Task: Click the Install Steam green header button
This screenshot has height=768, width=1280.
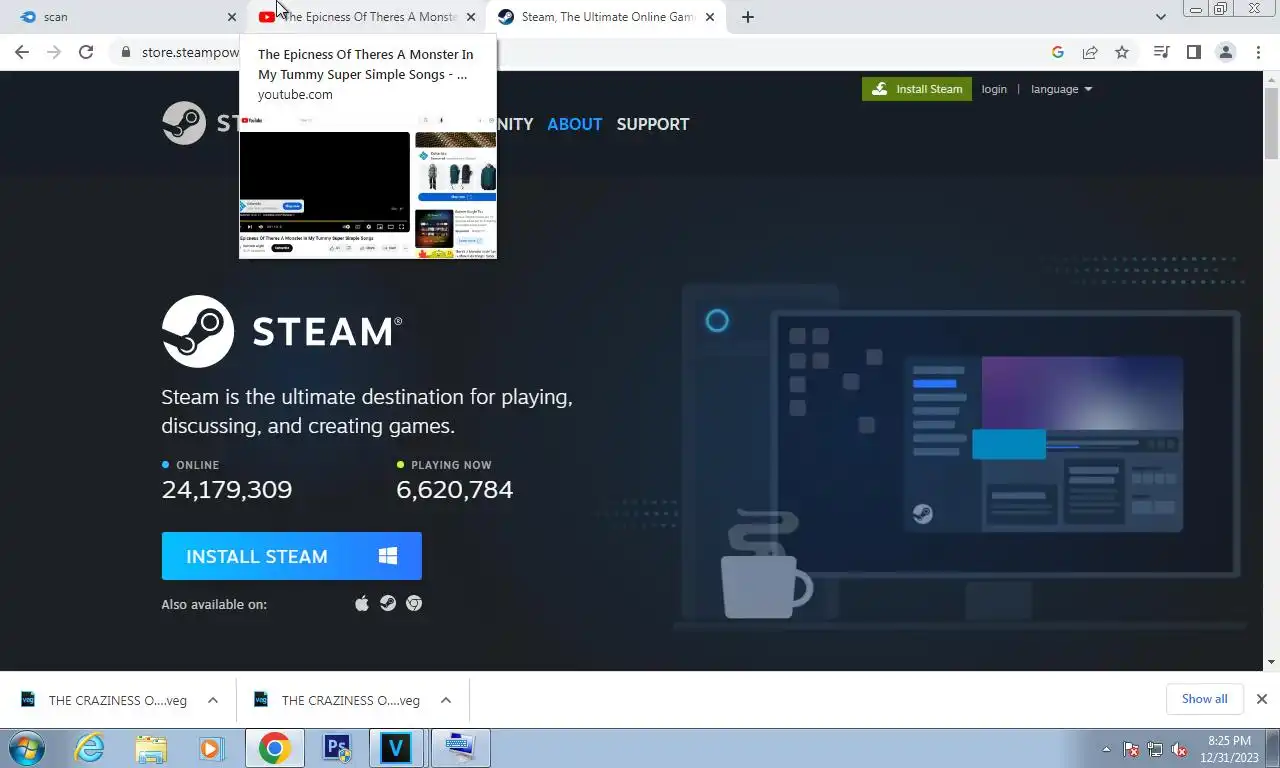Action: pyautogui.click(x=917, y=89)
